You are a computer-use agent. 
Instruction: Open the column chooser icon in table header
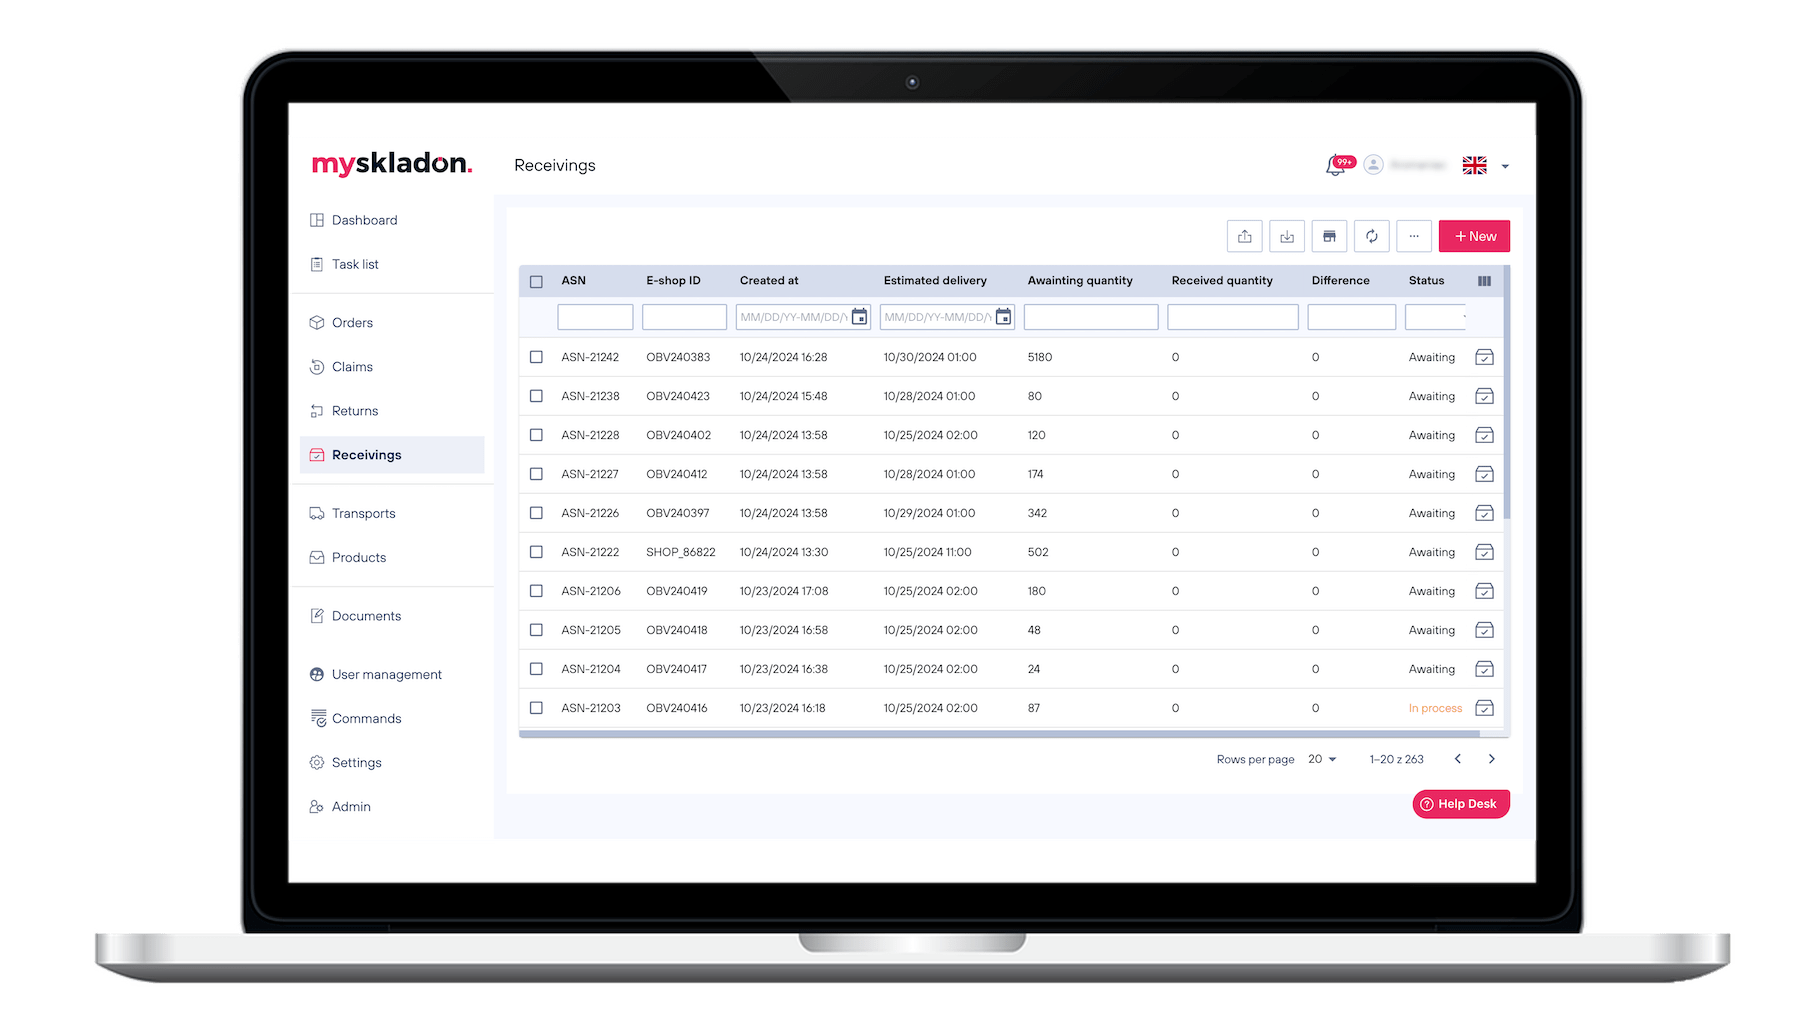coord(1484,281)
